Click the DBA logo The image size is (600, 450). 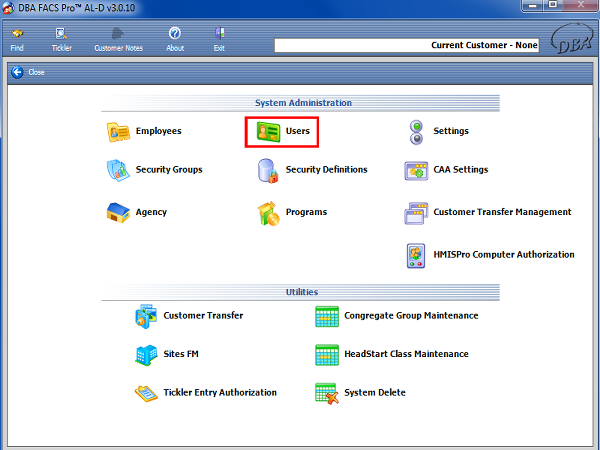coord(572,39)
